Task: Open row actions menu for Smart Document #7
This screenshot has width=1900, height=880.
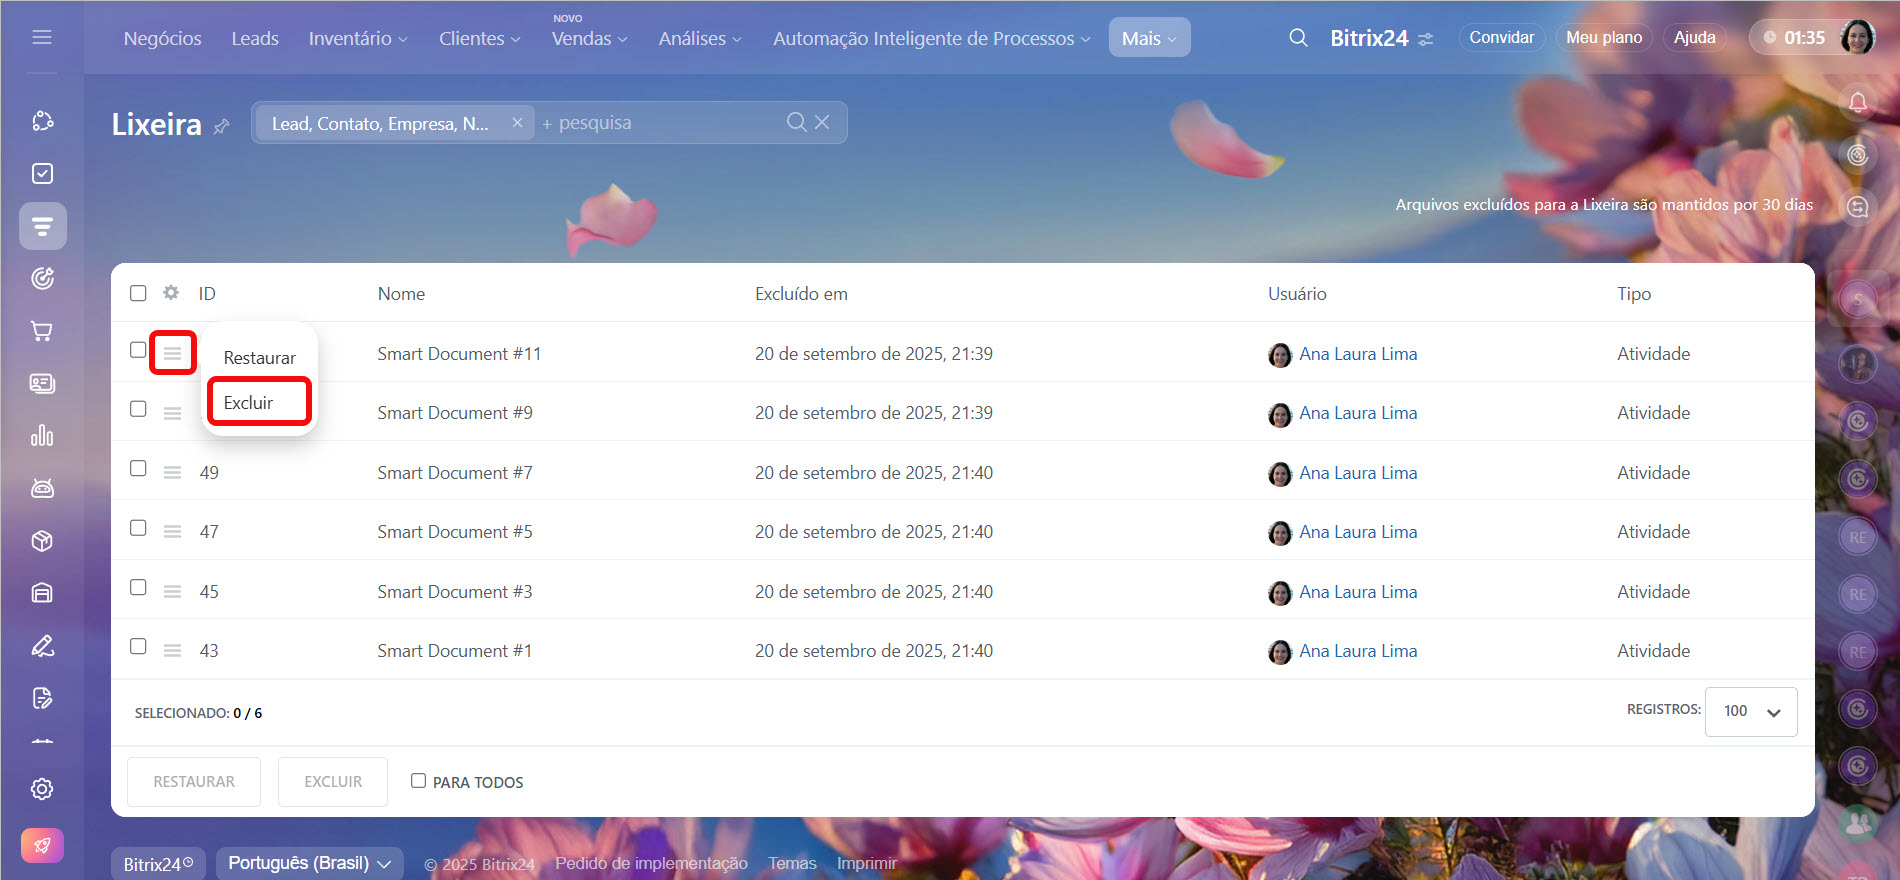Action: (172, 472)
